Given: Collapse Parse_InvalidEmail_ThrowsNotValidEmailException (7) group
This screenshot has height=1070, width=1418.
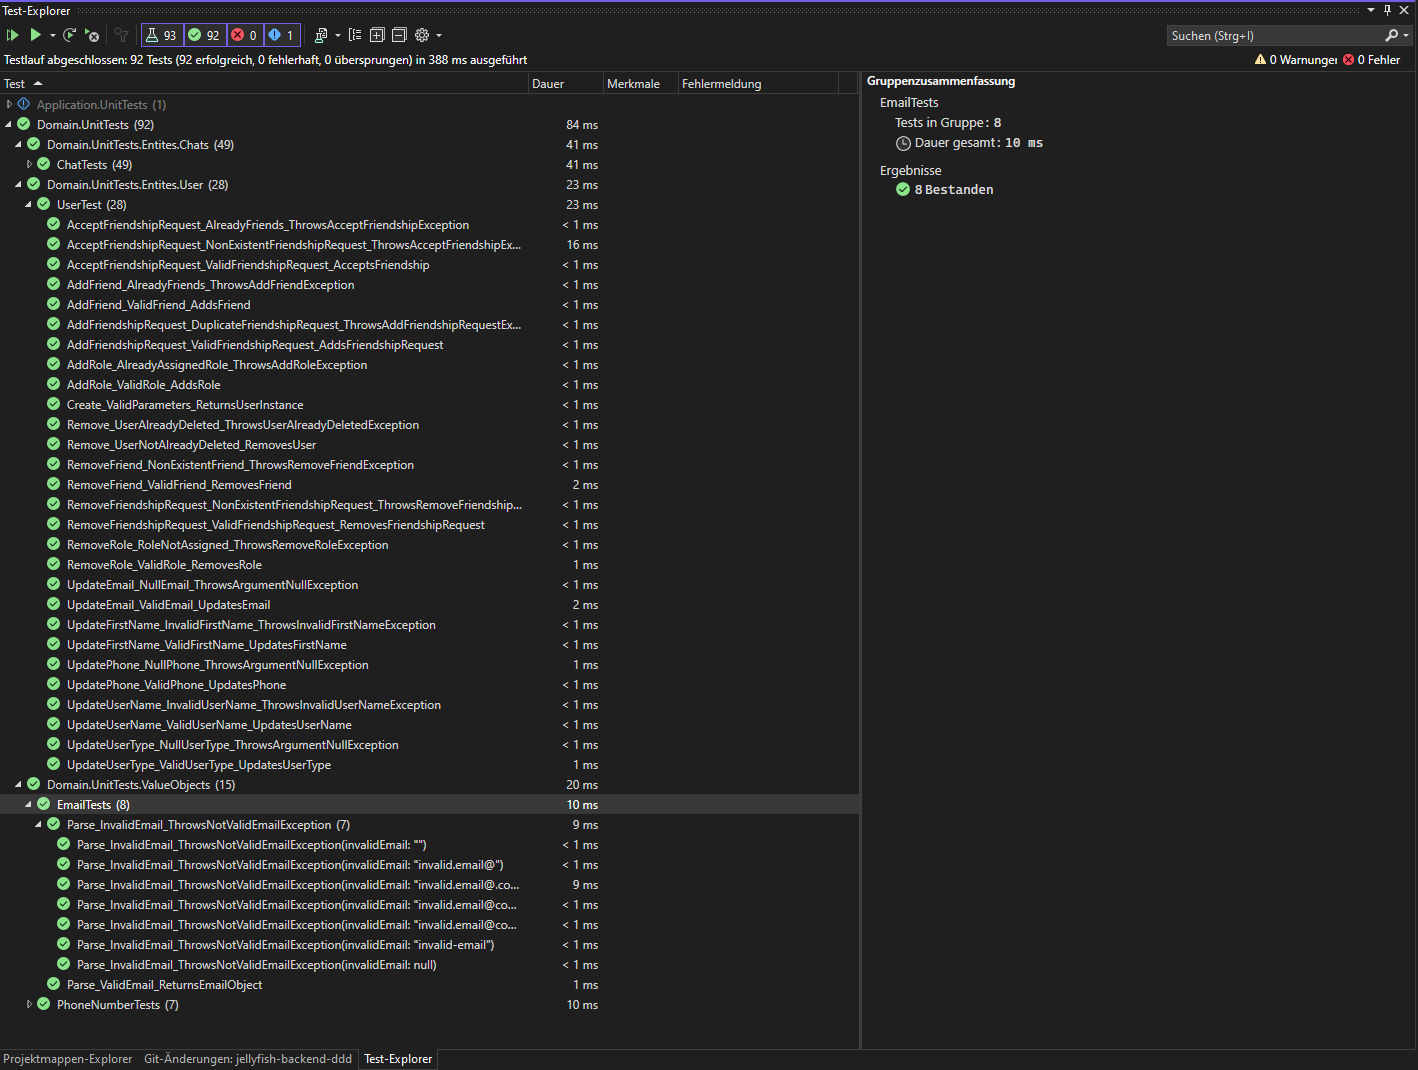Looking at the screenshot, I should pos(39,824).
